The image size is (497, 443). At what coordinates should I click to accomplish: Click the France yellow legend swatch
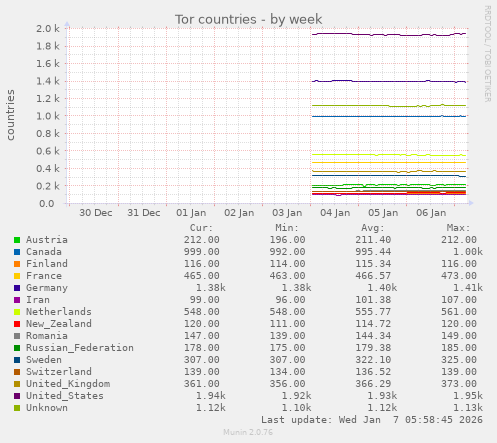(x=17, y=276)
